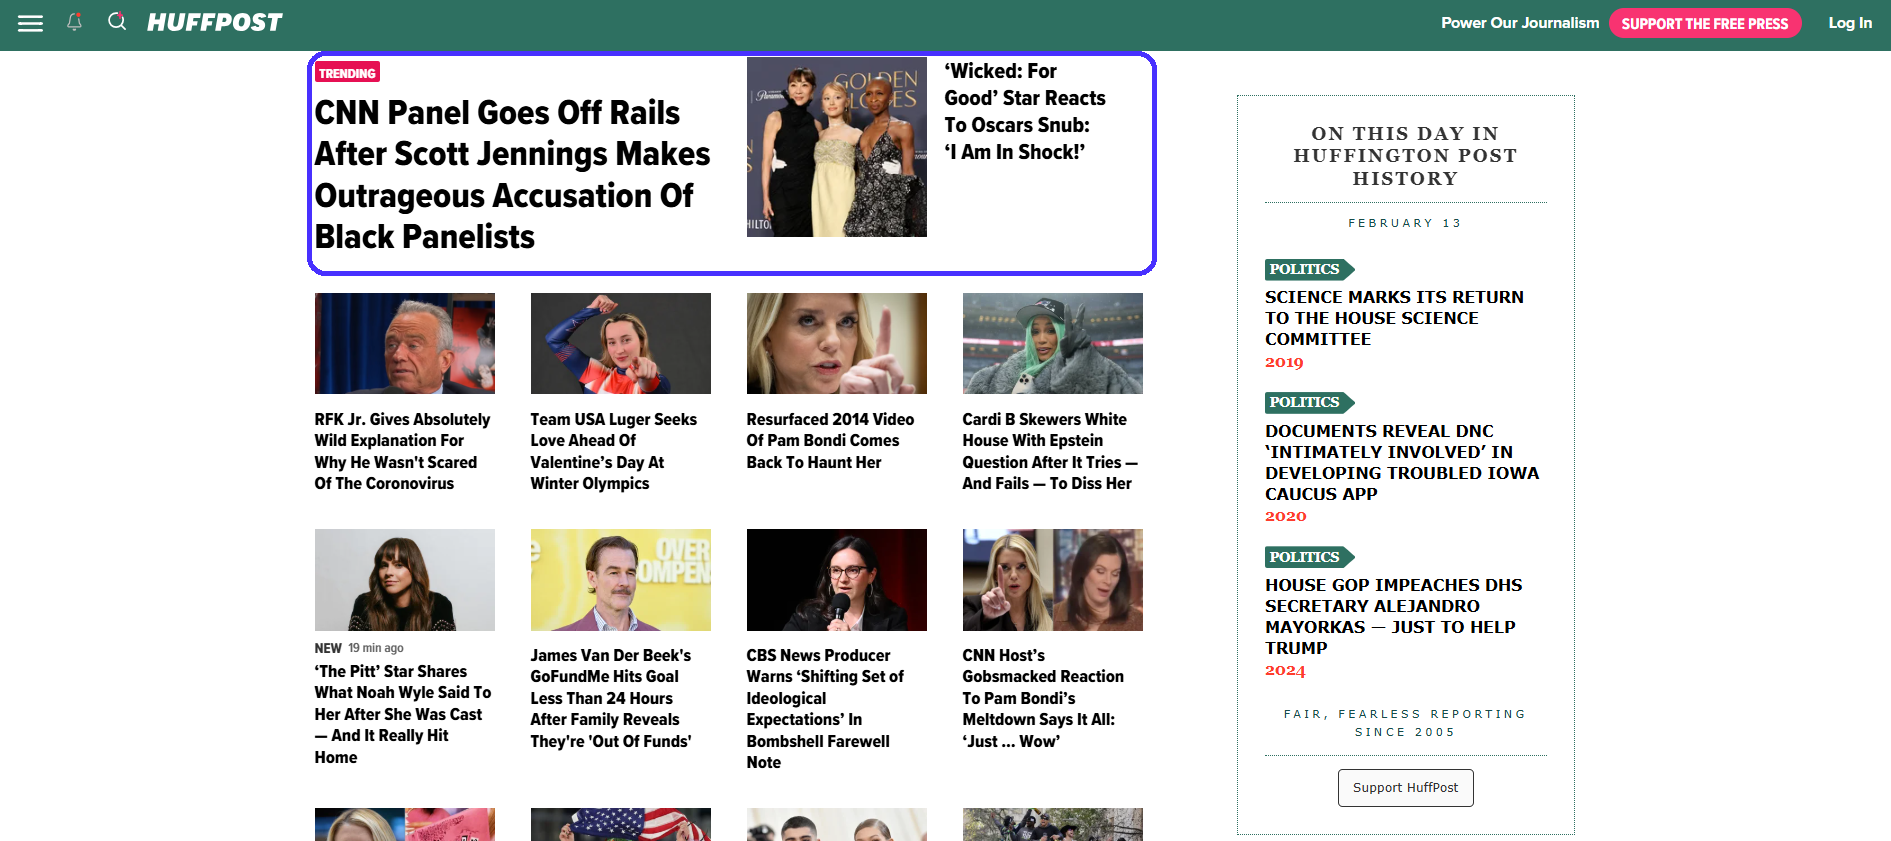Click Politics tag above DNC documents story
The width and height of the screenshot is (1891, 841).
pos(1309,402)
